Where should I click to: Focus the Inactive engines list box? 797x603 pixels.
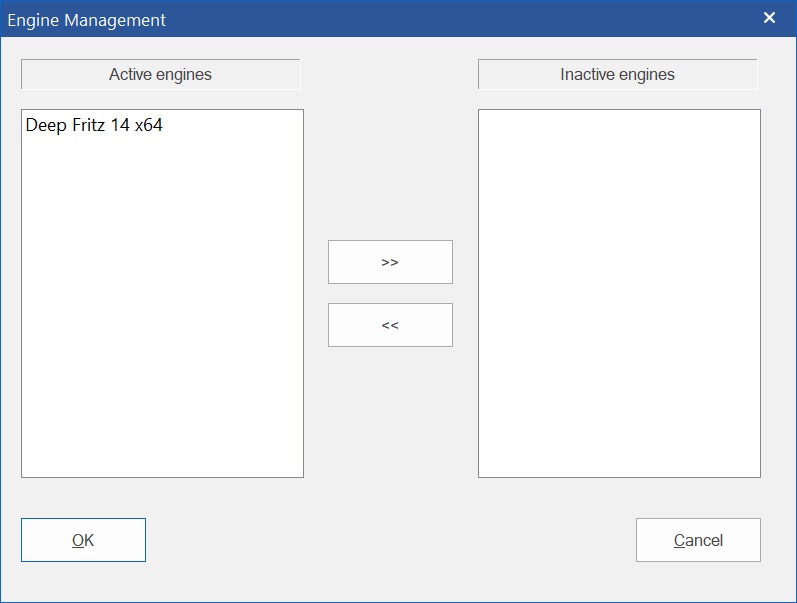[x=619, y=292]
